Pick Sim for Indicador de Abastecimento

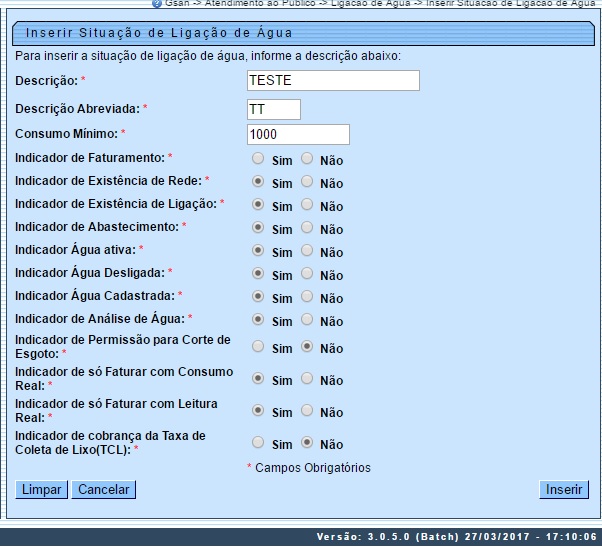point(258,228)
